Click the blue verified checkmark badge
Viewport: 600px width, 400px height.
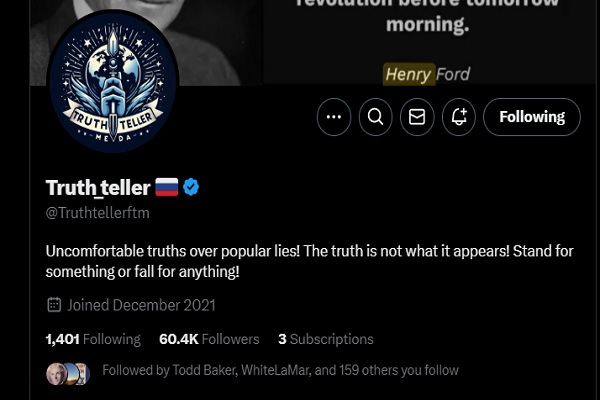(x=191, y=187)
